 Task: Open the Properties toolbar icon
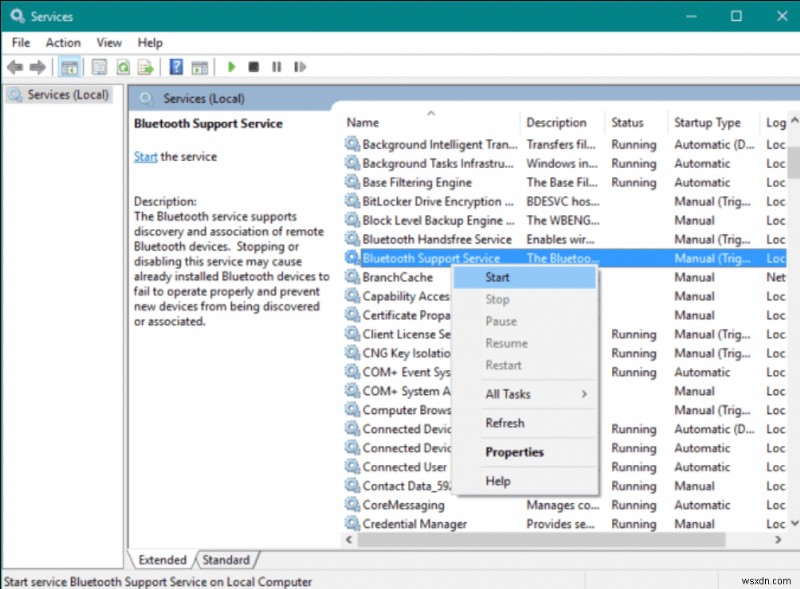[x=97, y=67]
